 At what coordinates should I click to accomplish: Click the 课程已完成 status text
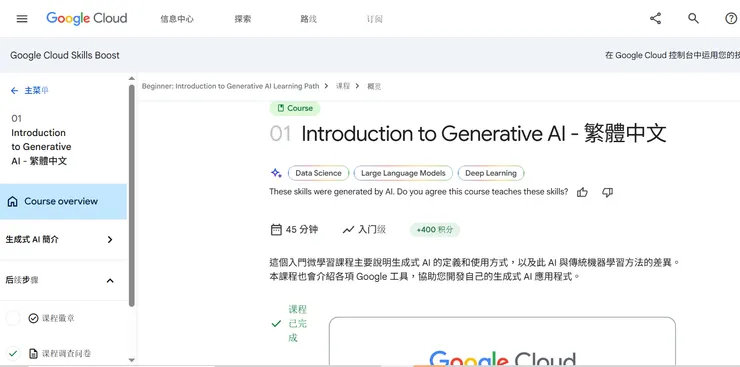(298, 324)
